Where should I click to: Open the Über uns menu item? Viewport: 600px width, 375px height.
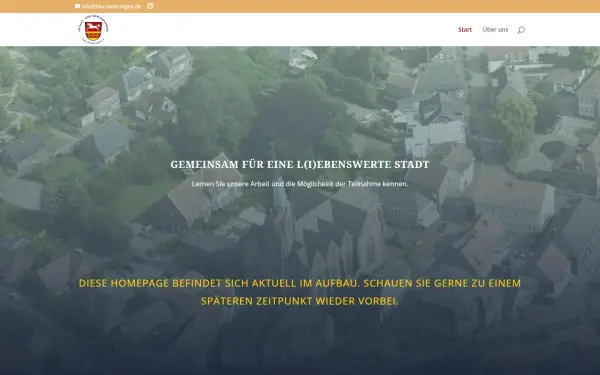[495, 29]
